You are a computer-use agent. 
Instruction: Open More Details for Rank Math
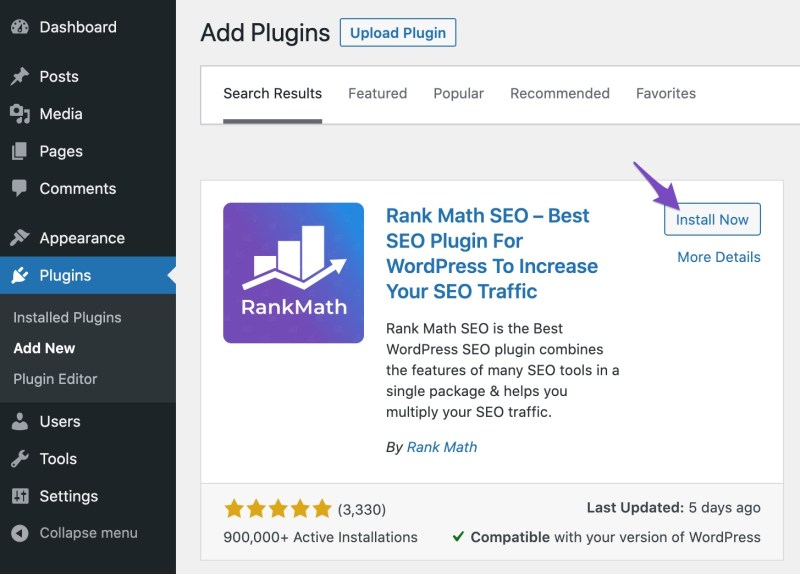719,257
